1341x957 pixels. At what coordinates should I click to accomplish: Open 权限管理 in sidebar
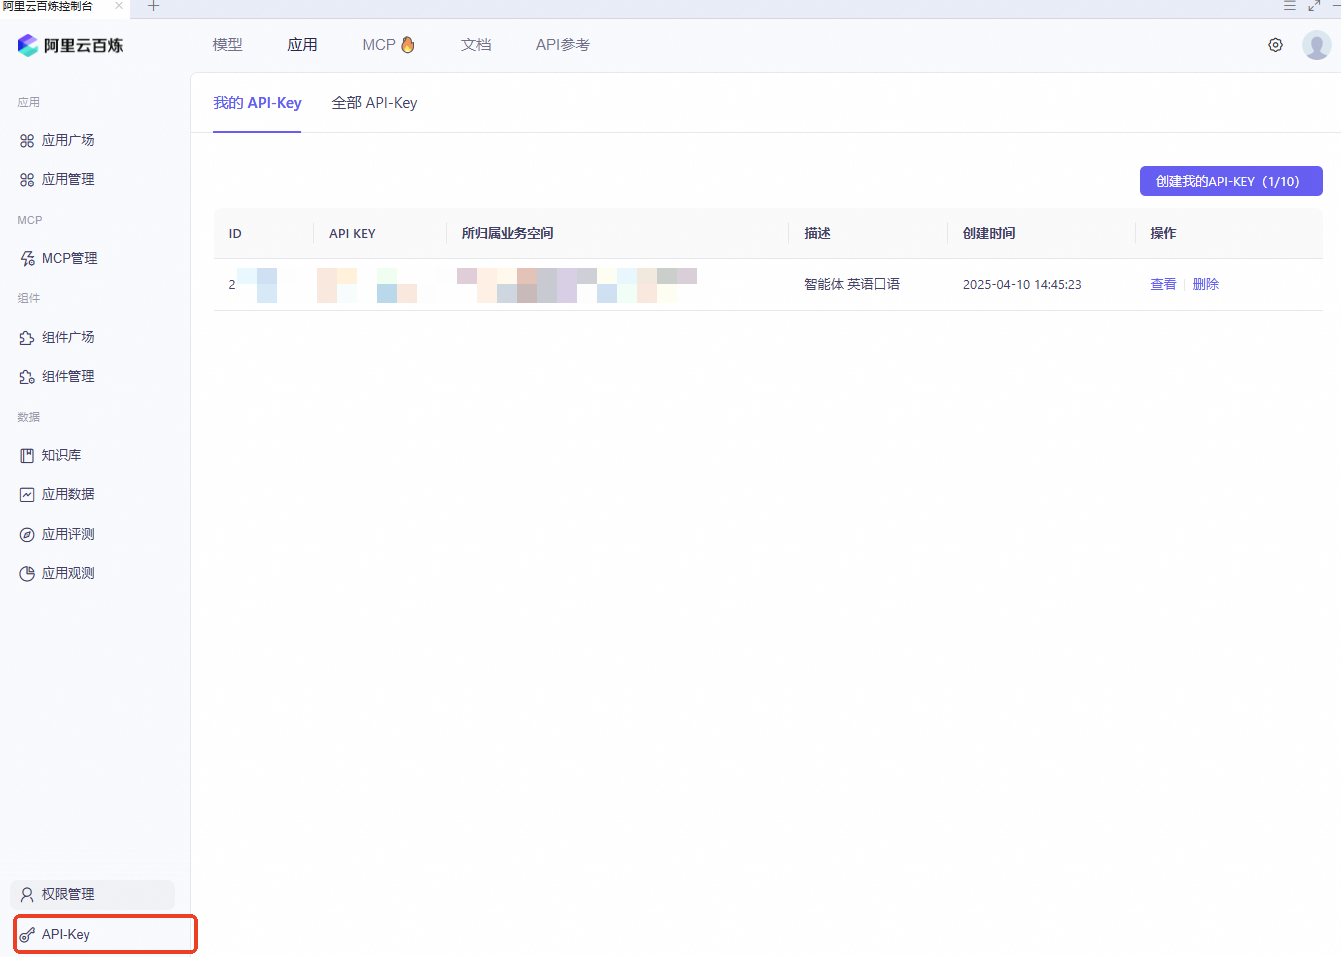(93, 895)
